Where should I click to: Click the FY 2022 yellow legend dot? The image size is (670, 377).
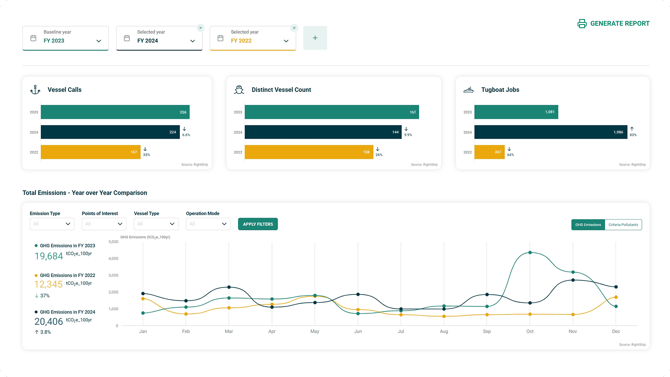[x=36, y=275]
